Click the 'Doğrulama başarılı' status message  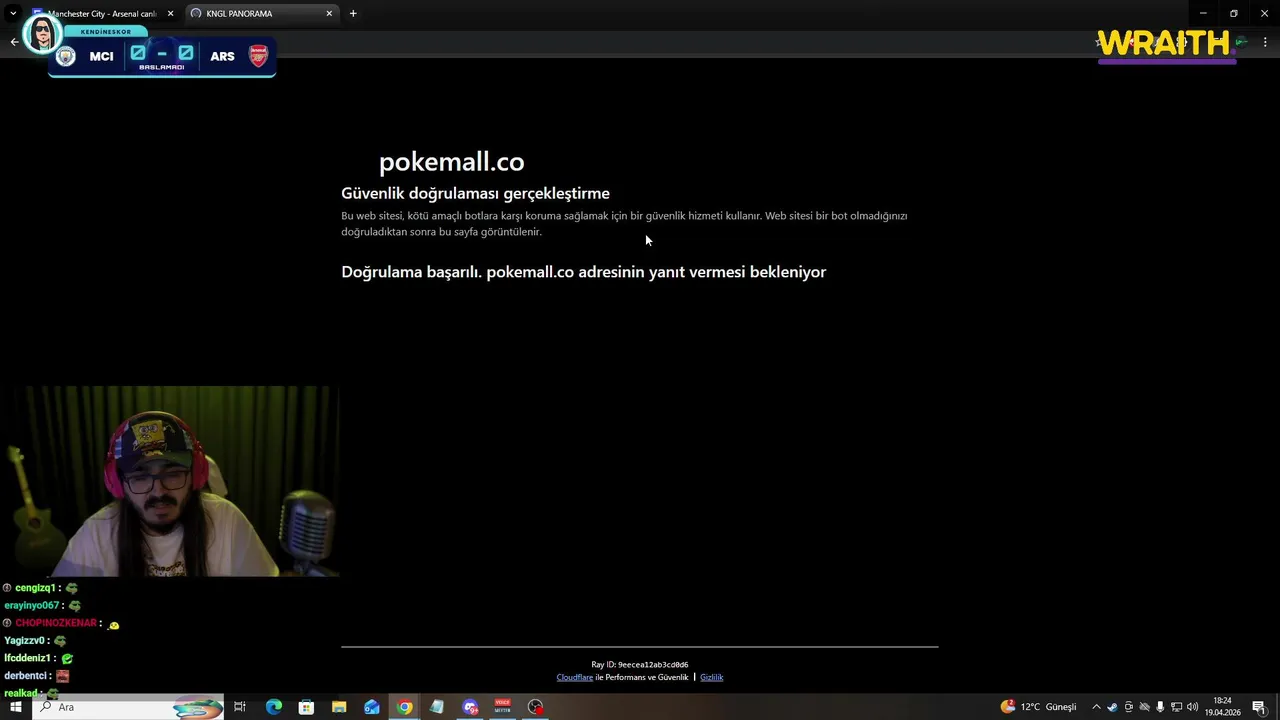(584, 272)
